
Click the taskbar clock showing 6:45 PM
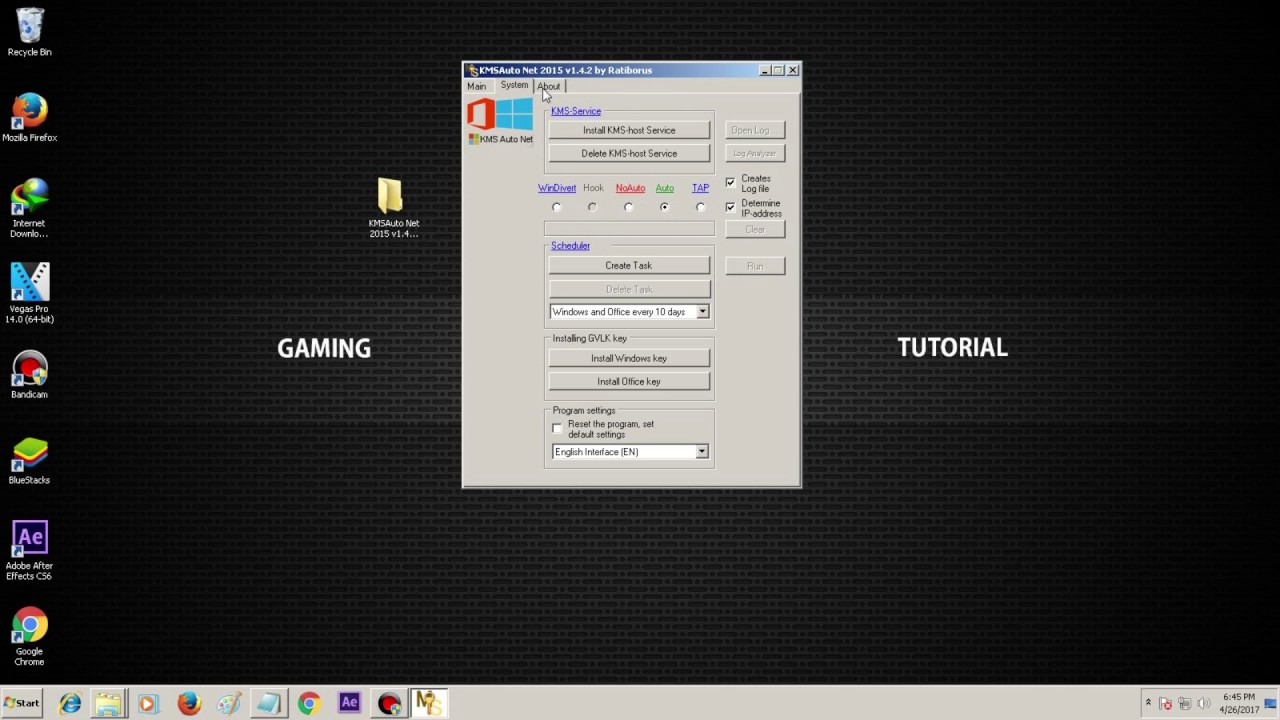1238,703
